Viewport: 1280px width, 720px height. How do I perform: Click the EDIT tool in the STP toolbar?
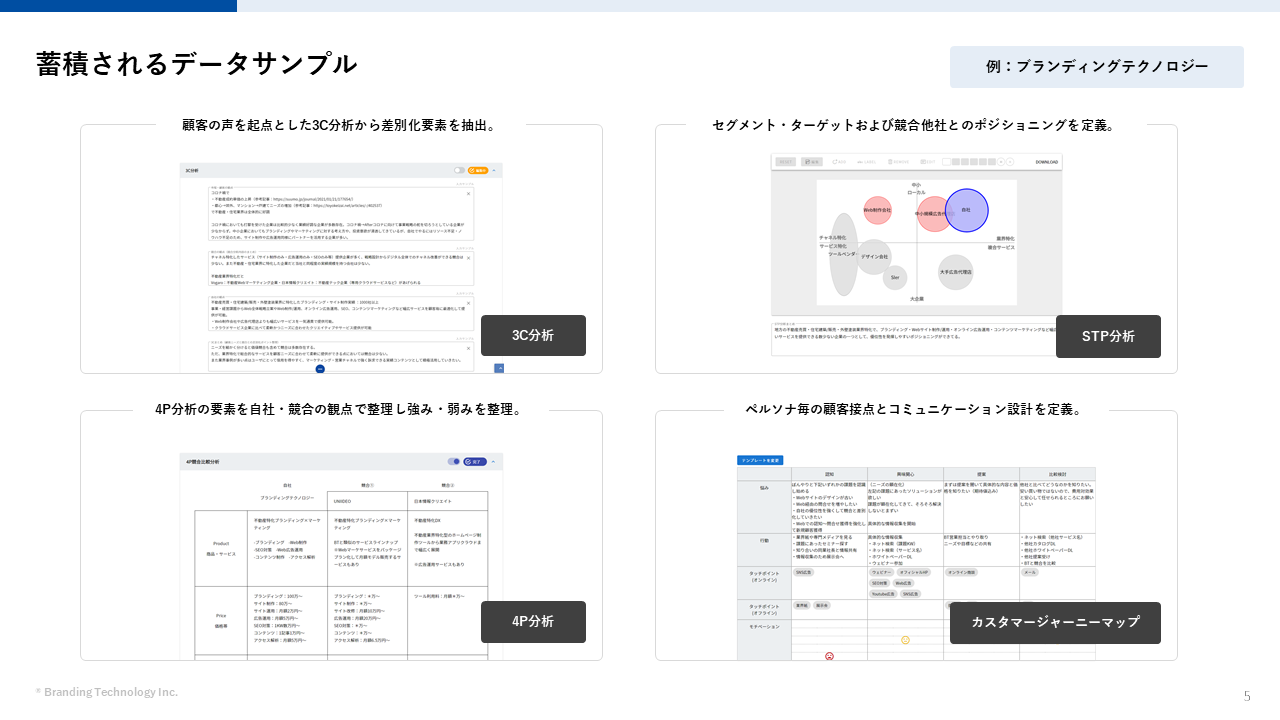tap(925, 161)
